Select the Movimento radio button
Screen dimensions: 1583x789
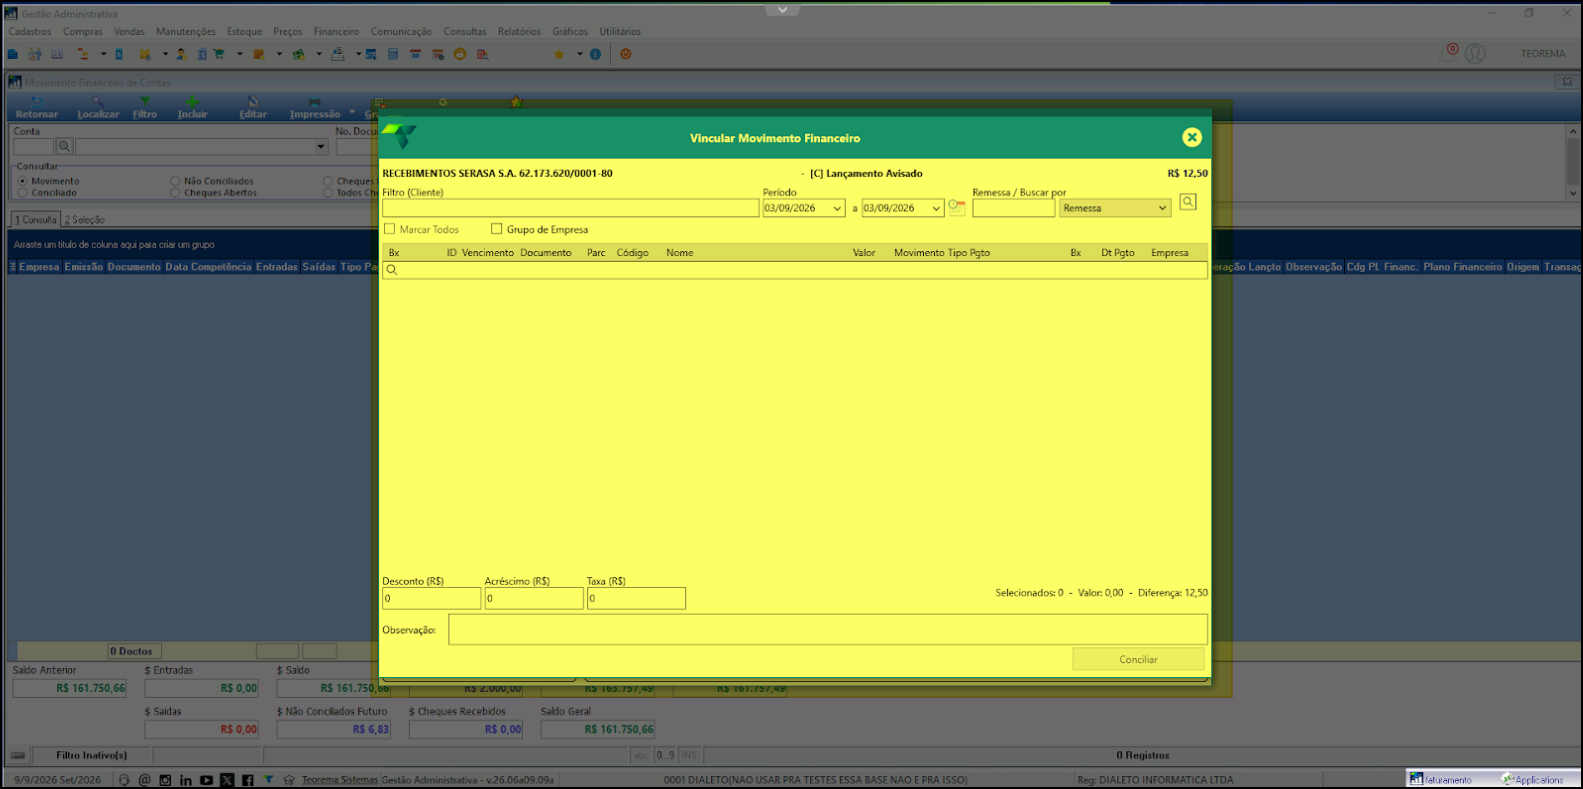click(x=22, y=181)
